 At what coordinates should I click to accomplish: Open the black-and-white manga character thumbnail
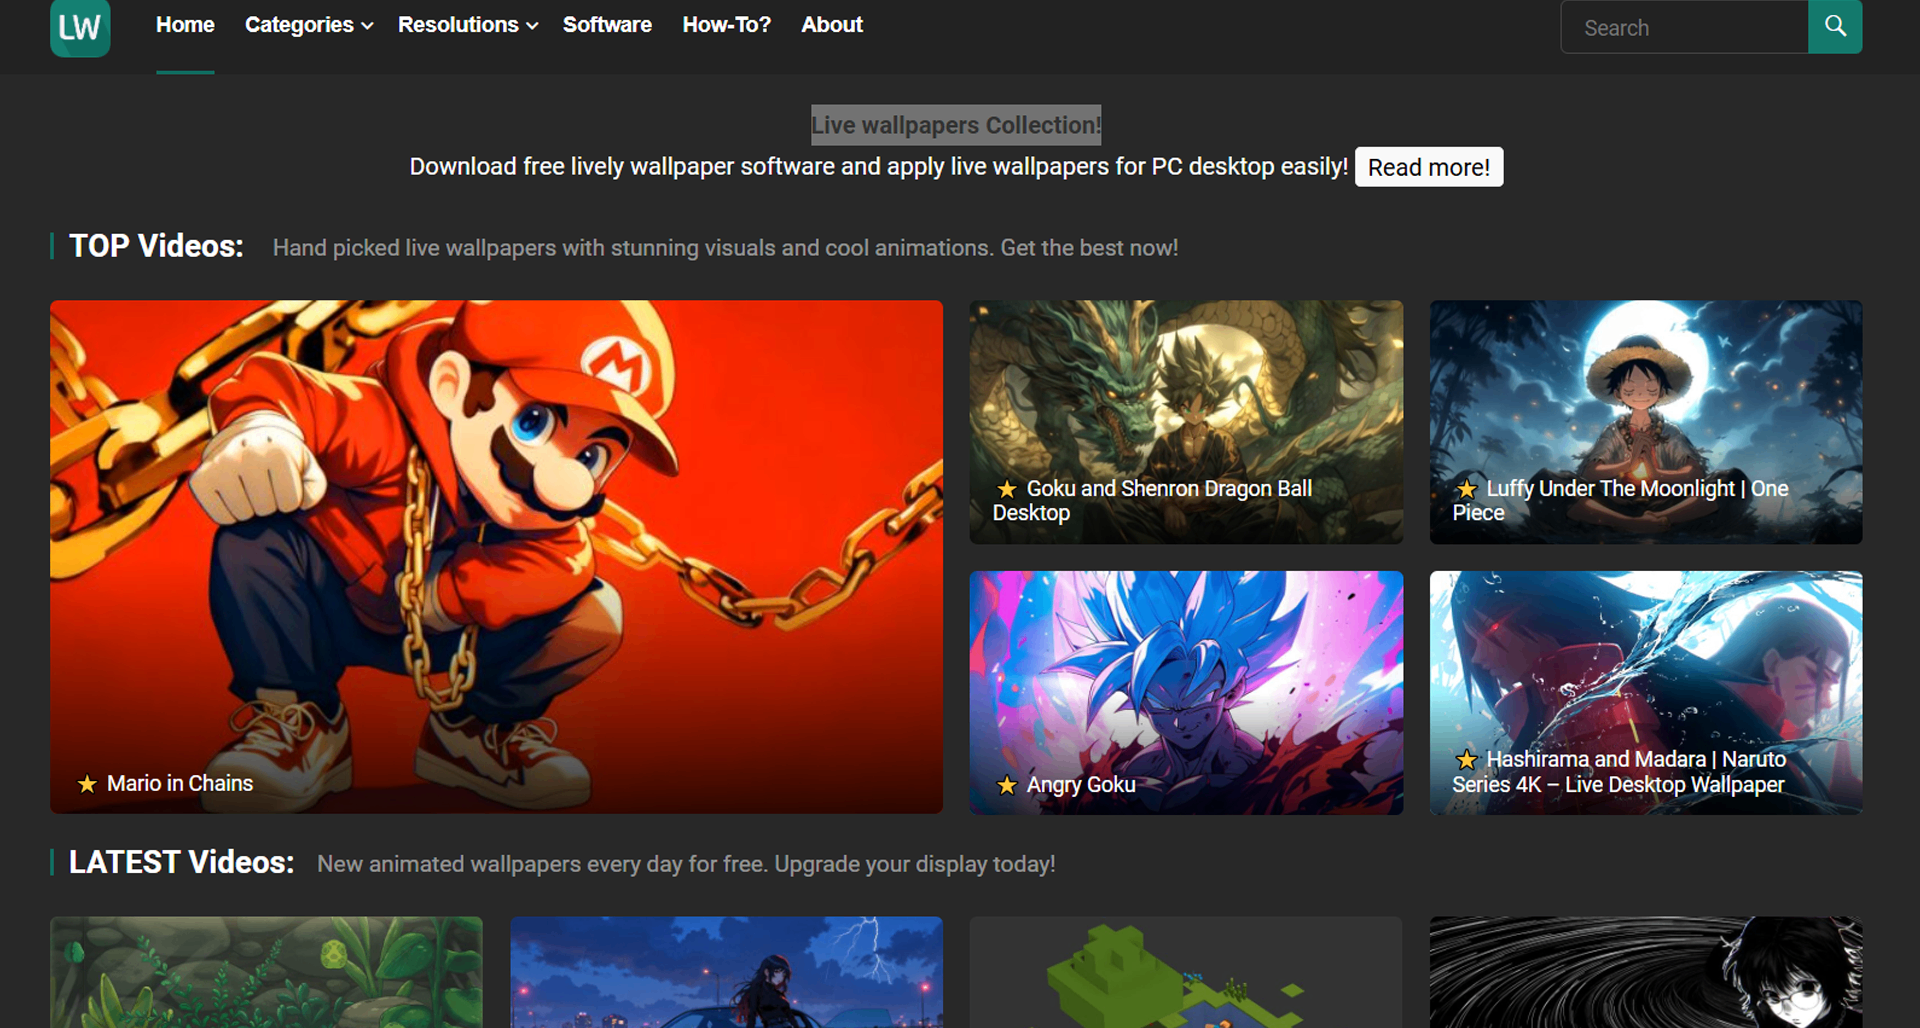pos(1646,972)
